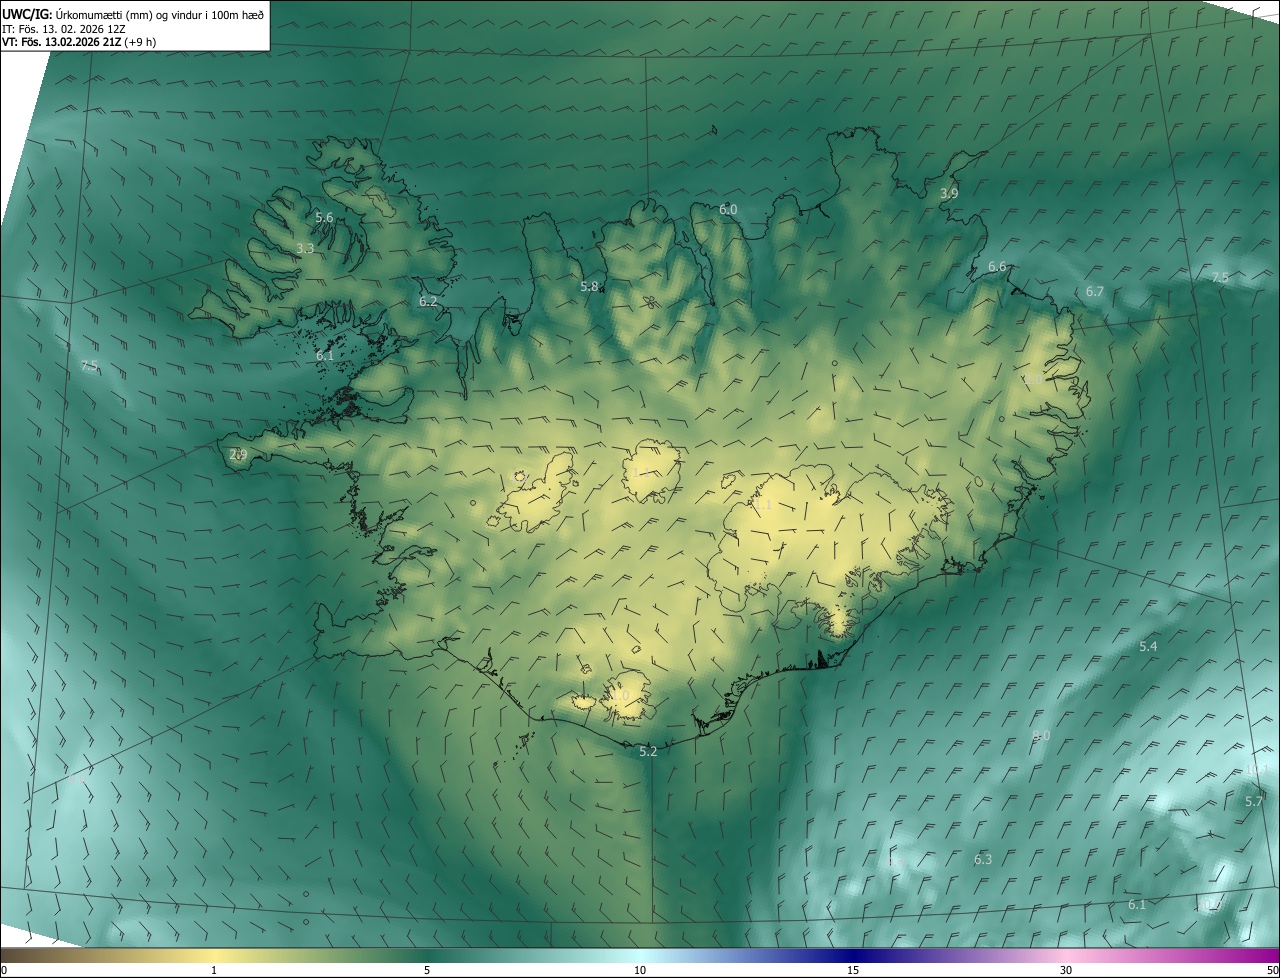Click the 6.0 value on the north coast
Screen dimensions: 1280x978
[728, 209]
